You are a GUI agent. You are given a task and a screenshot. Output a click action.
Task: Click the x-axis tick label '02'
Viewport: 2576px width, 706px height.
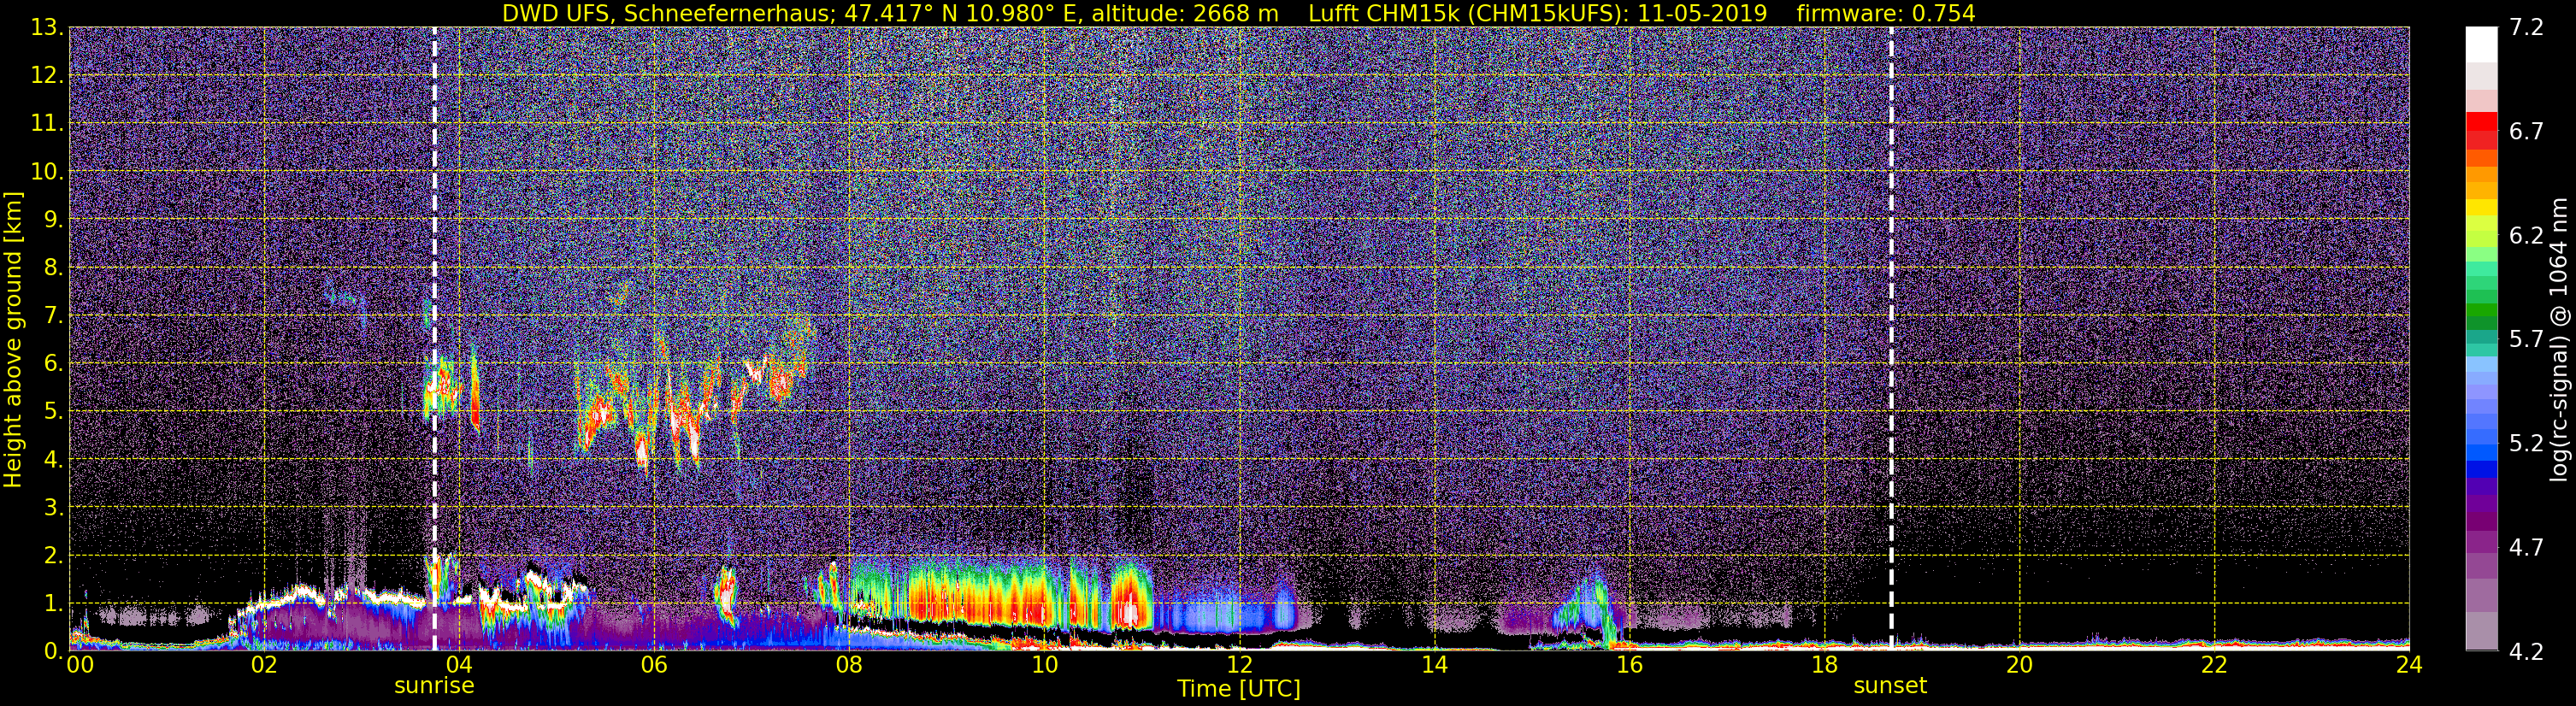(264, 665)
